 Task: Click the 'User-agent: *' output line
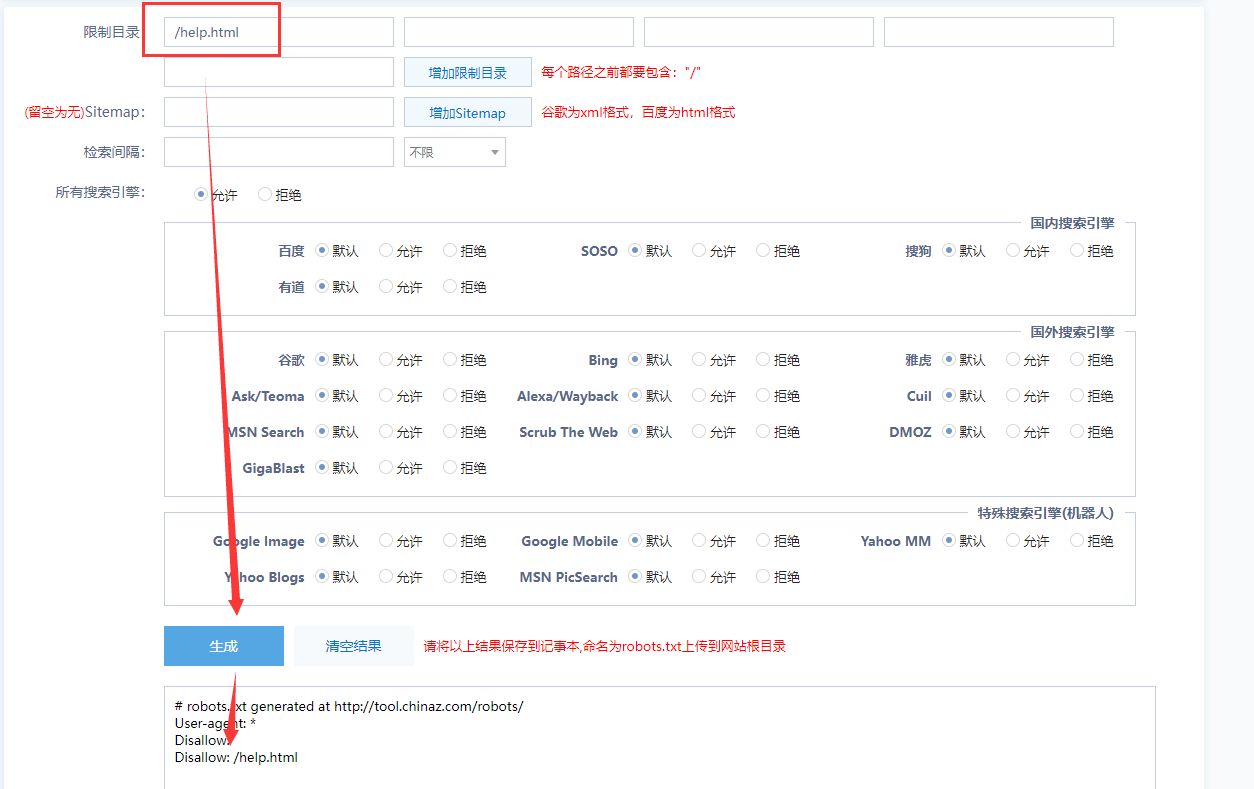[215, 723]
